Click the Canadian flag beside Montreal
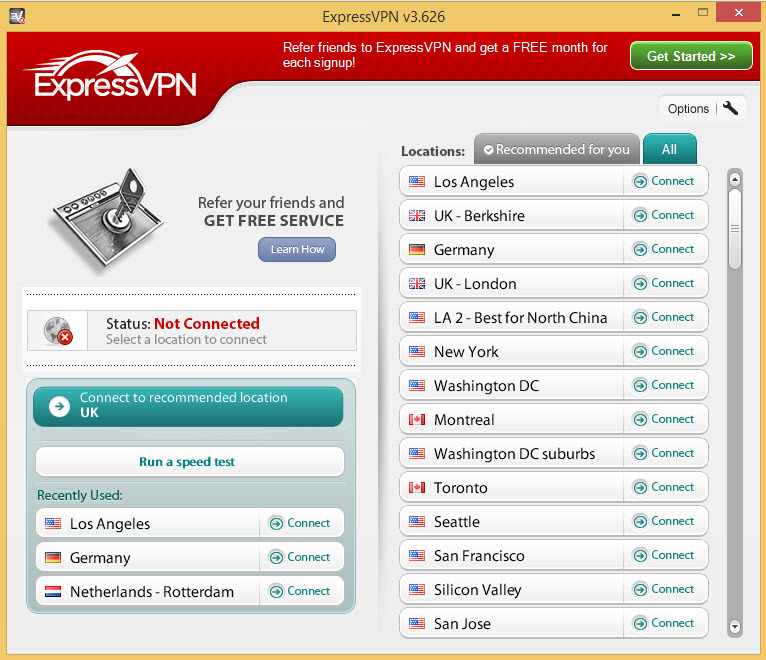 [x=417, y=419]
